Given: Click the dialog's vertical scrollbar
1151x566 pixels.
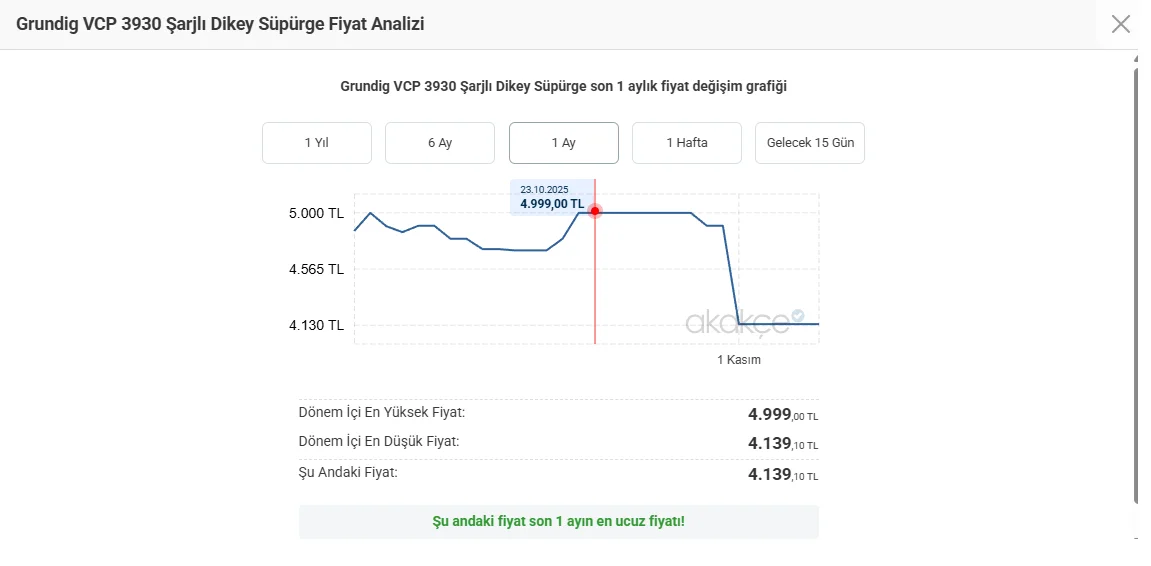Looking at the screenshot, I should click(x=1136, y=280).
